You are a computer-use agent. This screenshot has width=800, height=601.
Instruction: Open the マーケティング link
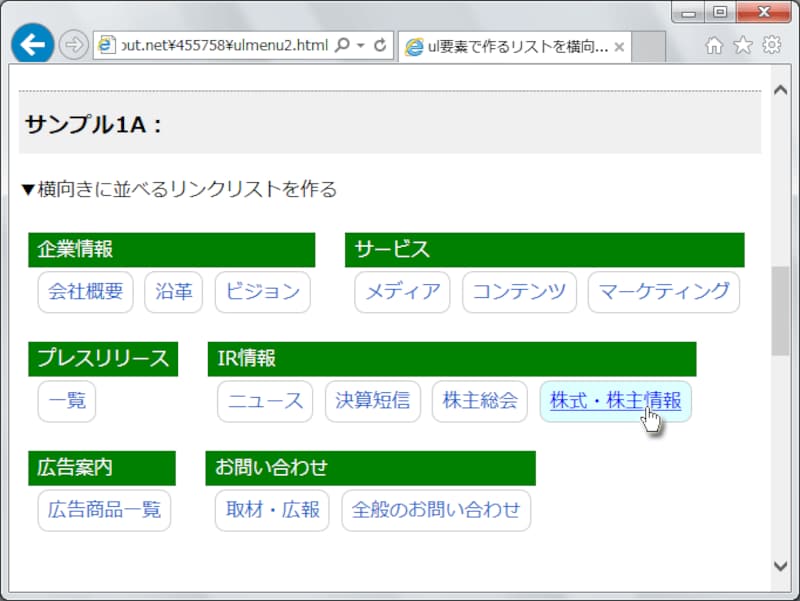[663, 291]
